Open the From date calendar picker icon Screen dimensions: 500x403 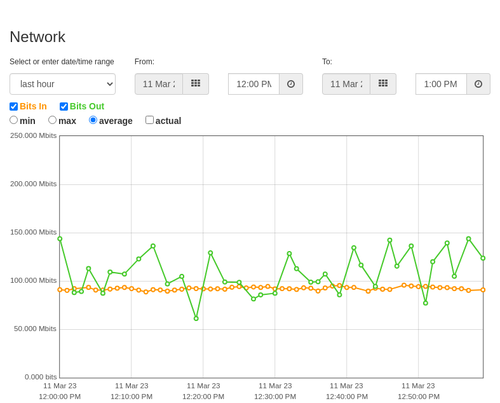click(196, 84)
